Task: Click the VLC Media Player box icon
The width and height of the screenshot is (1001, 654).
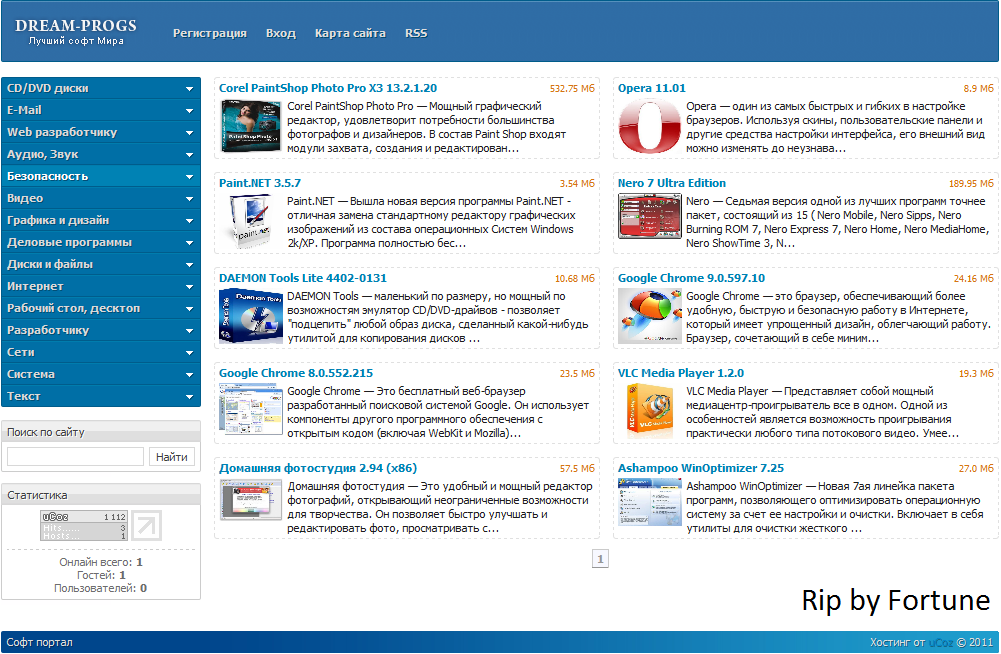Action: [x=650, y=409]
